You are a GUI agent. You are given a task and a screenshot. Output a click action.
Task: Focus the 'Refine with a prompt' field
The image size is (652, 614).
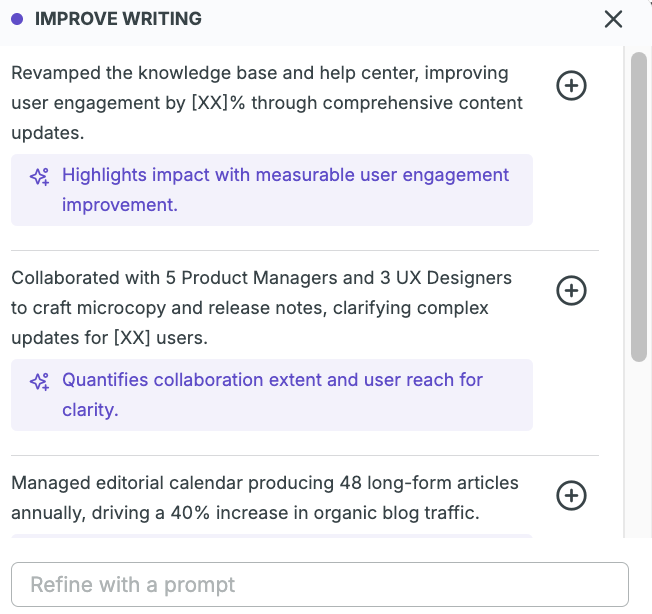[319, 585]
